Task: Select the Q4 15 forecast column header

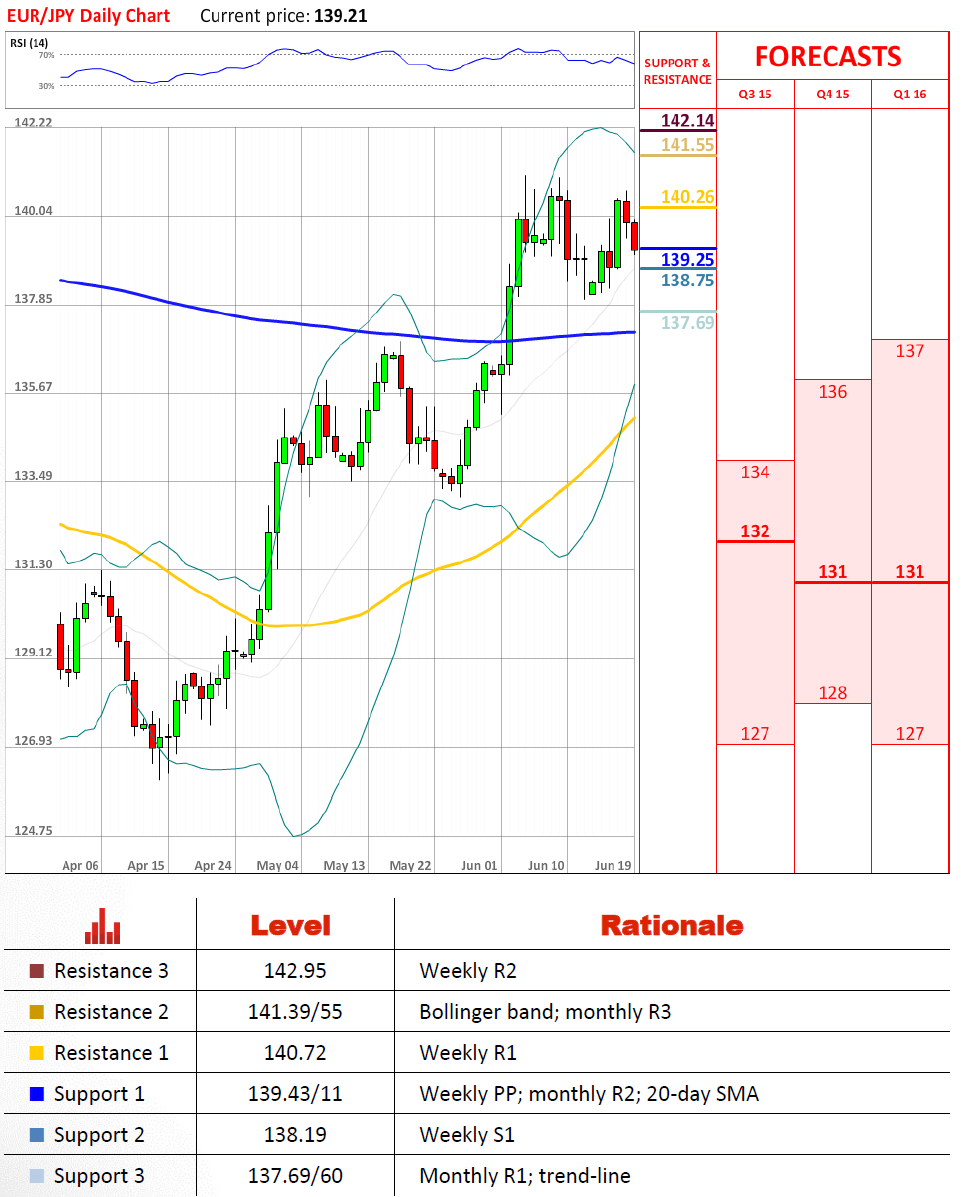Action: [832, 94]
